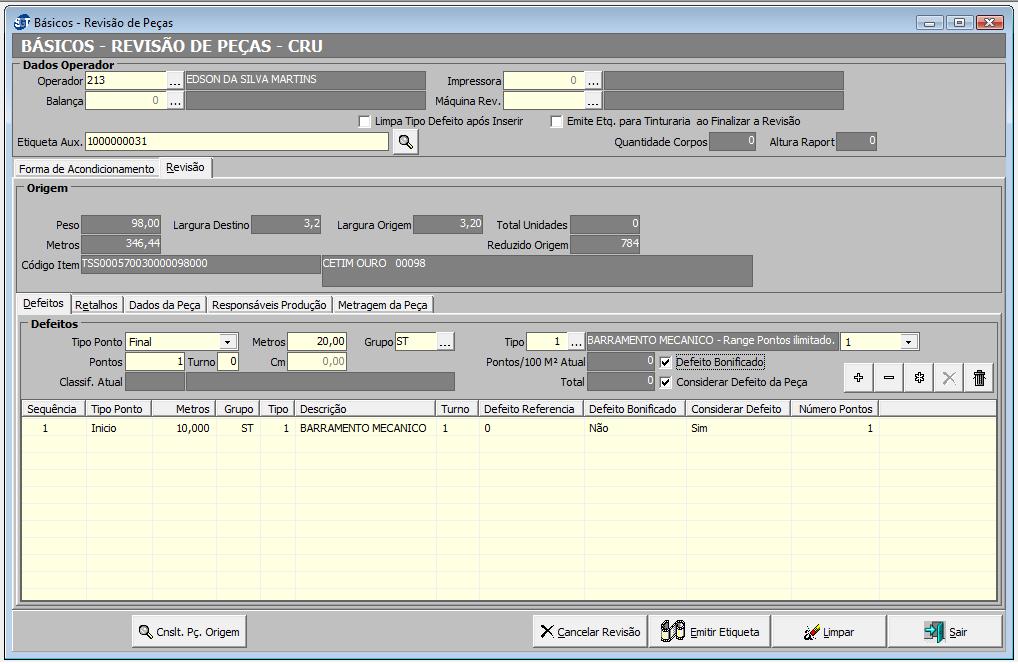Toggle Emite Etq. para Tinturaria checkbox
This screenshot has width=1018, height=664.
point(557,121)
